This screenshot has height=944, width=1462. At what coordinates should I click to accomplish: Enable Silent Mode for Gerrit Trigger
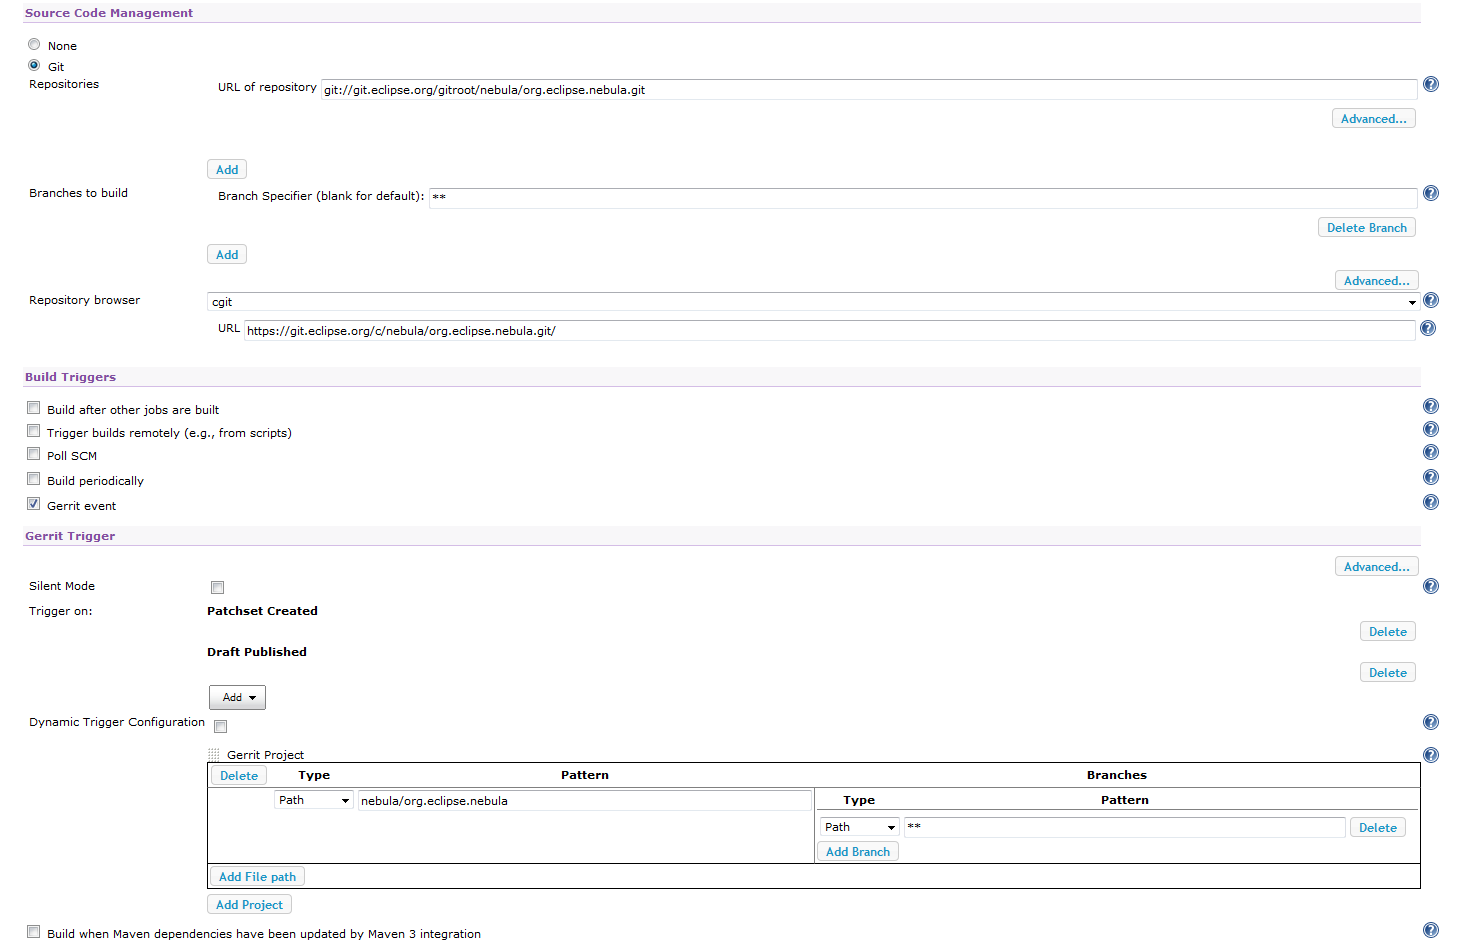[217, 587]
